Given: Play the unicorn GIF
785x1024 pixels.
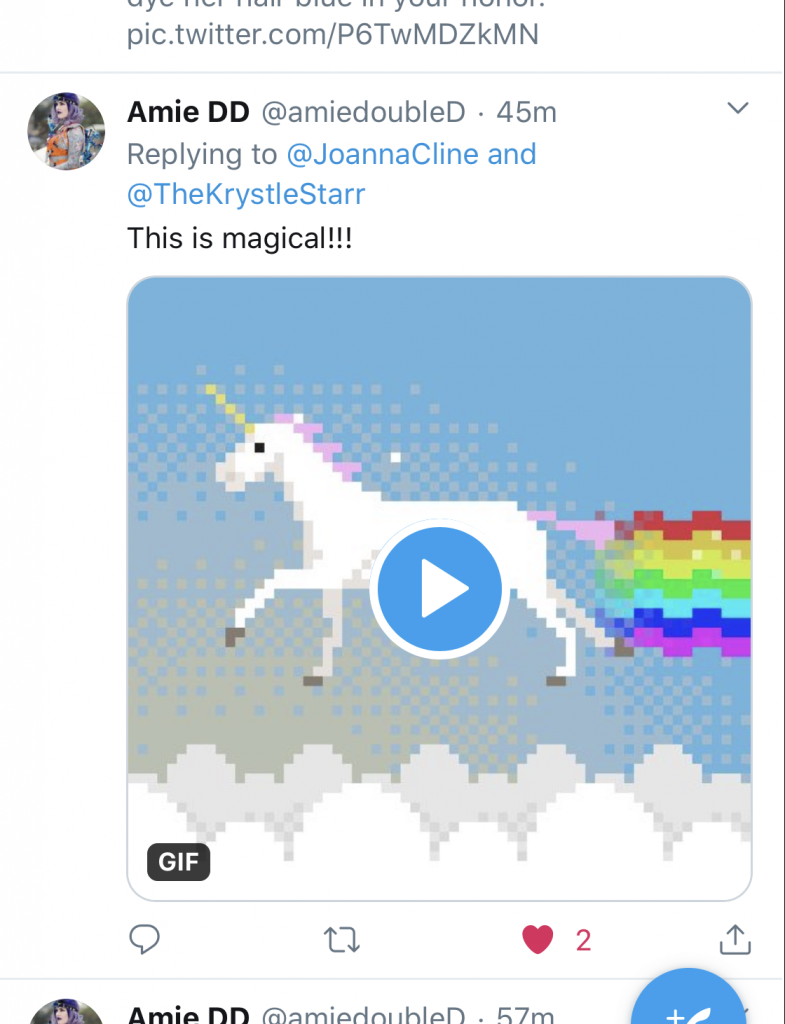Looking at the screenshot, I should tap(438, 588).
